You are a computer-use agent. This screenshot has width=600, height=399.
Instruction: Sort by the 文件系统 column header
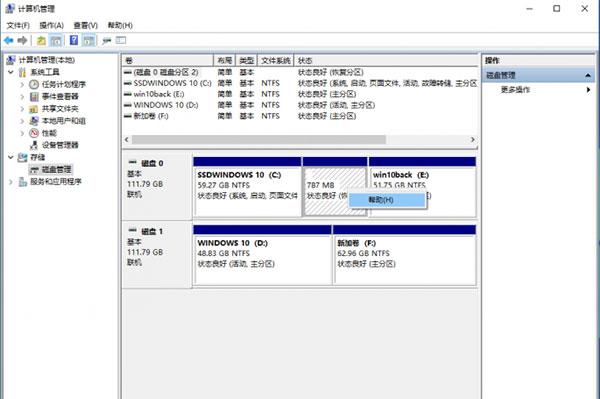(x=276, y=60)
